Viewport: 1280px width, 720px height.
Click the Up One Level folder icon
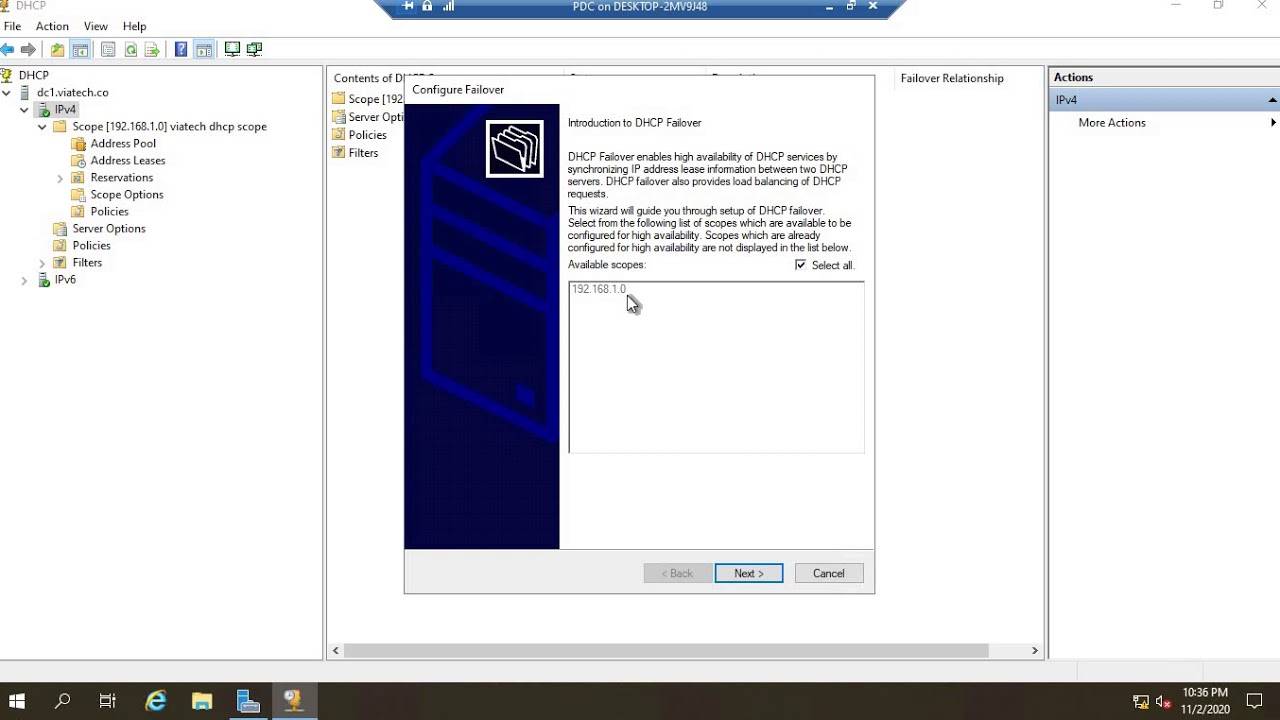58,49
